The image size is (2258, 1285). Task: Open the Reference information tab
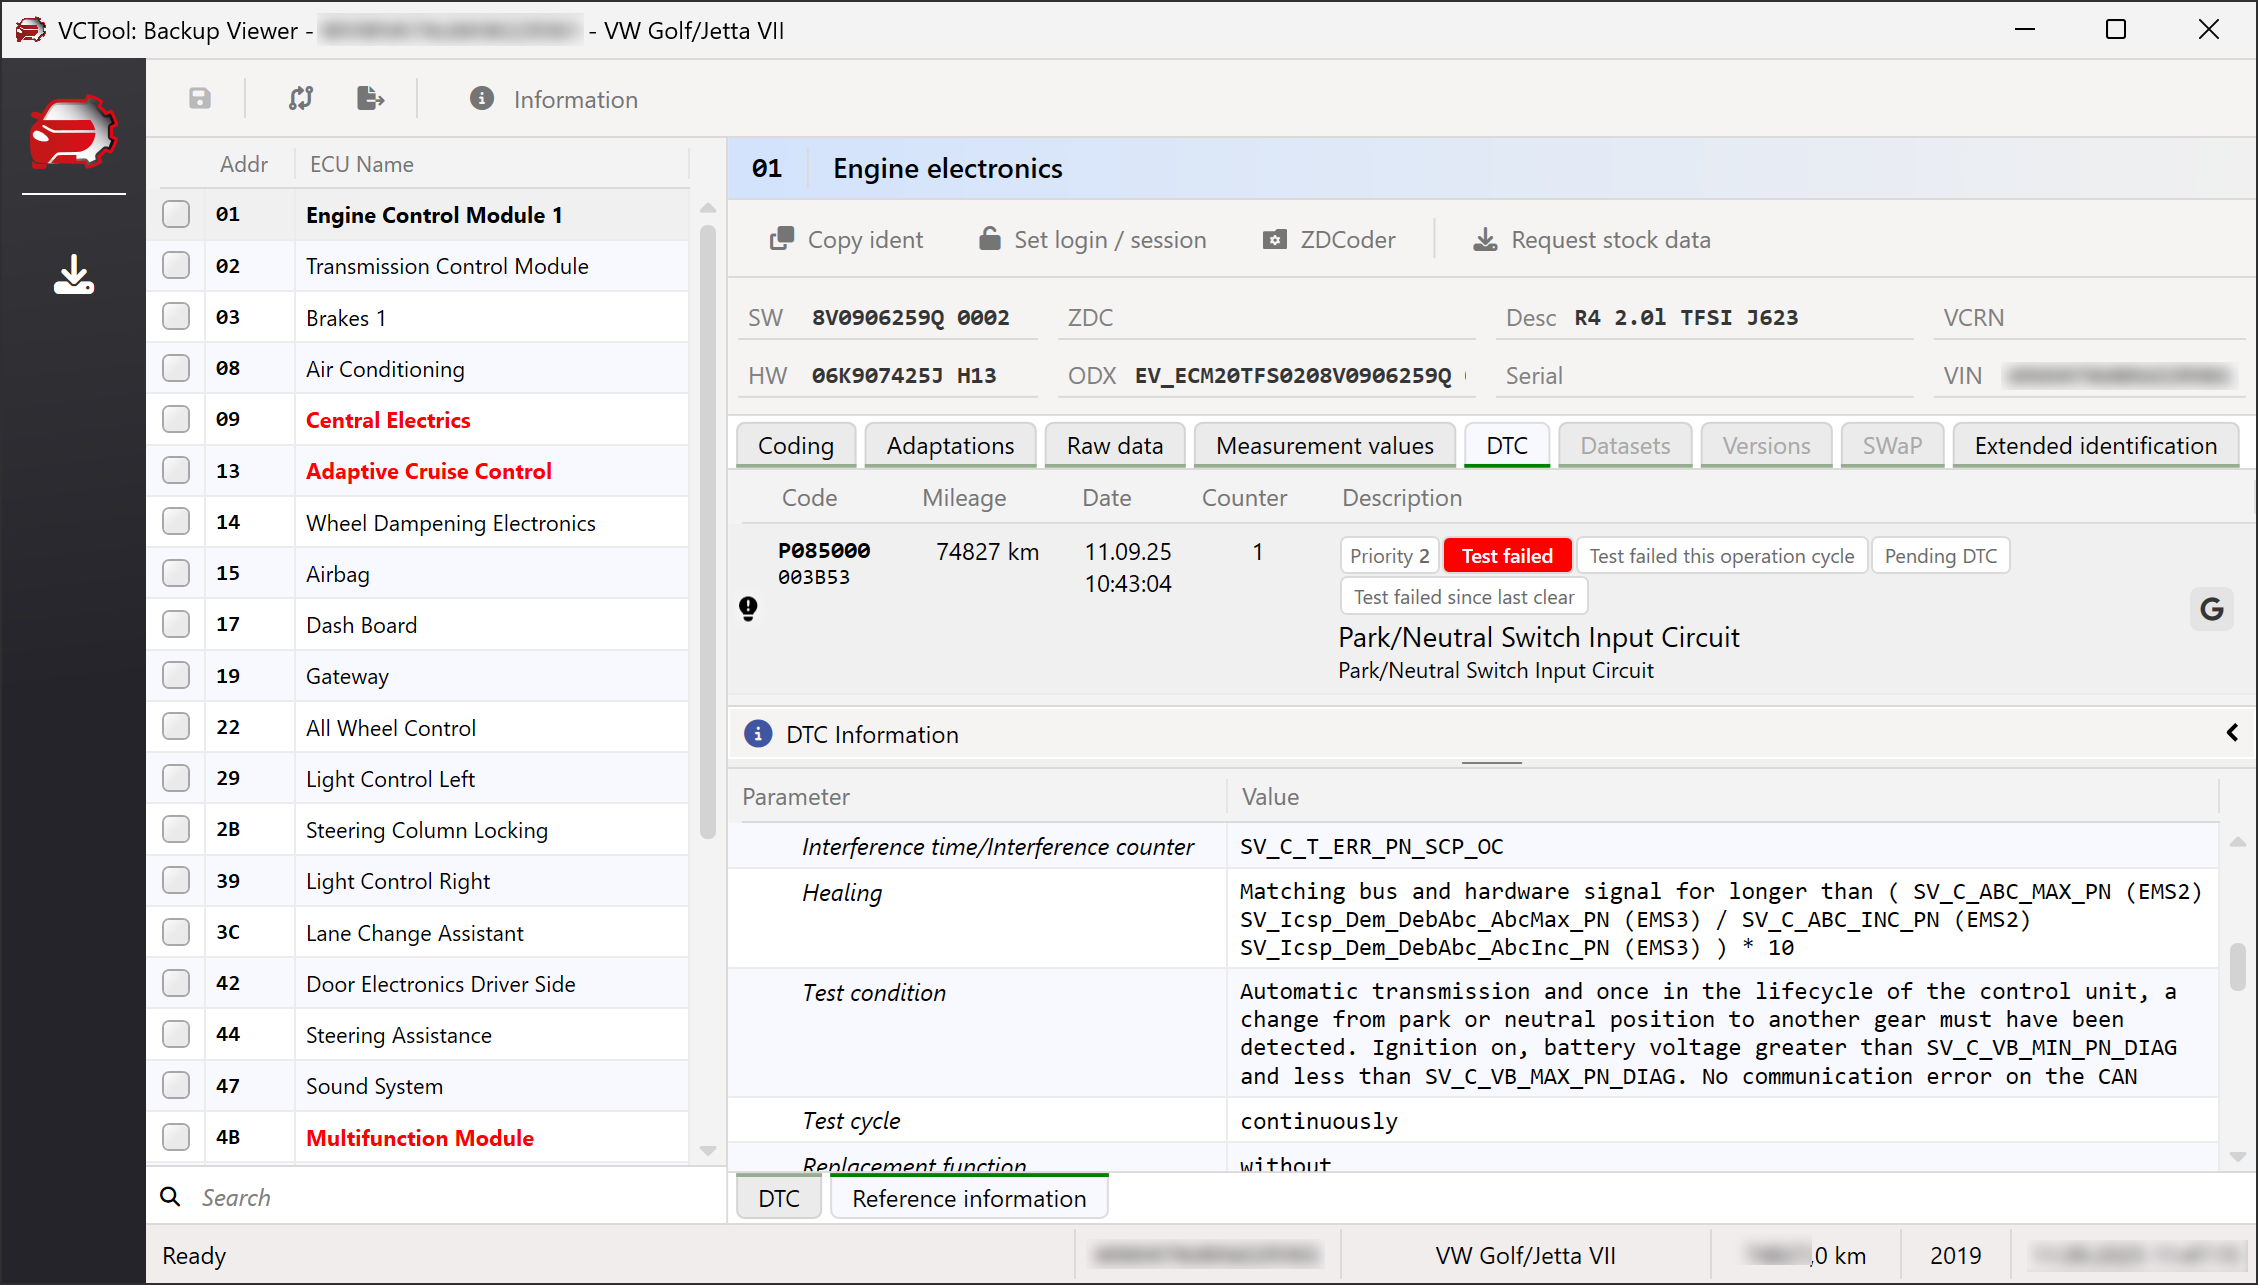coord(968,1198)
